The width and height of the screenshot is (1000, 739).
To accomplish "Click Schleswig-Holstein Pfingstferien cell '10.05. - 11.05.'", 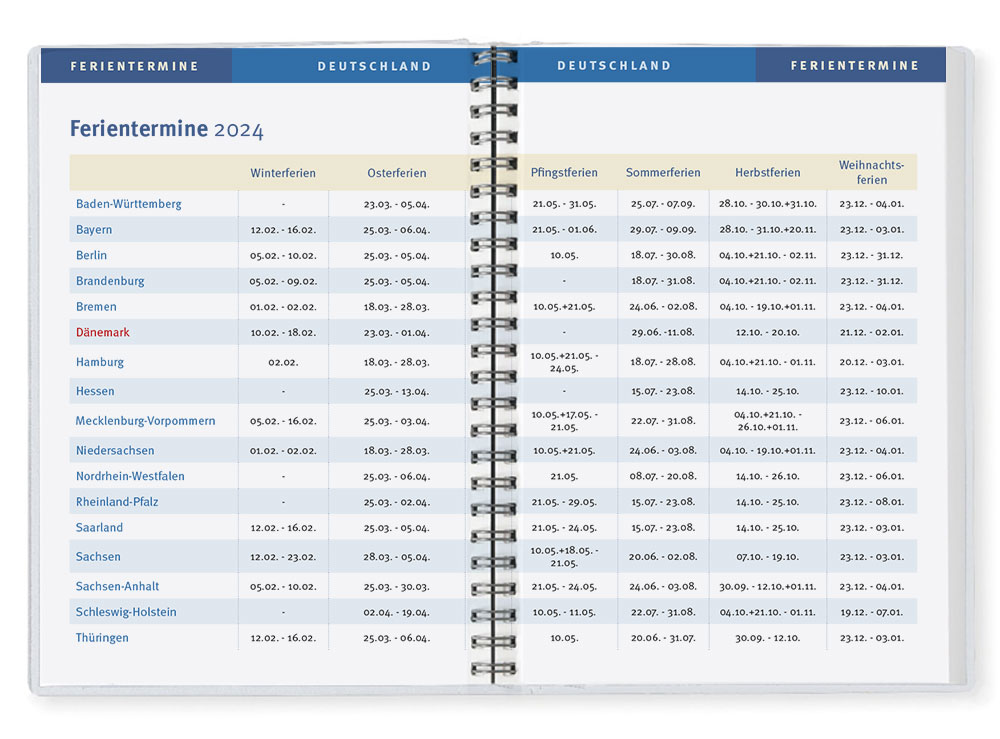I will (x=564, y=612).
